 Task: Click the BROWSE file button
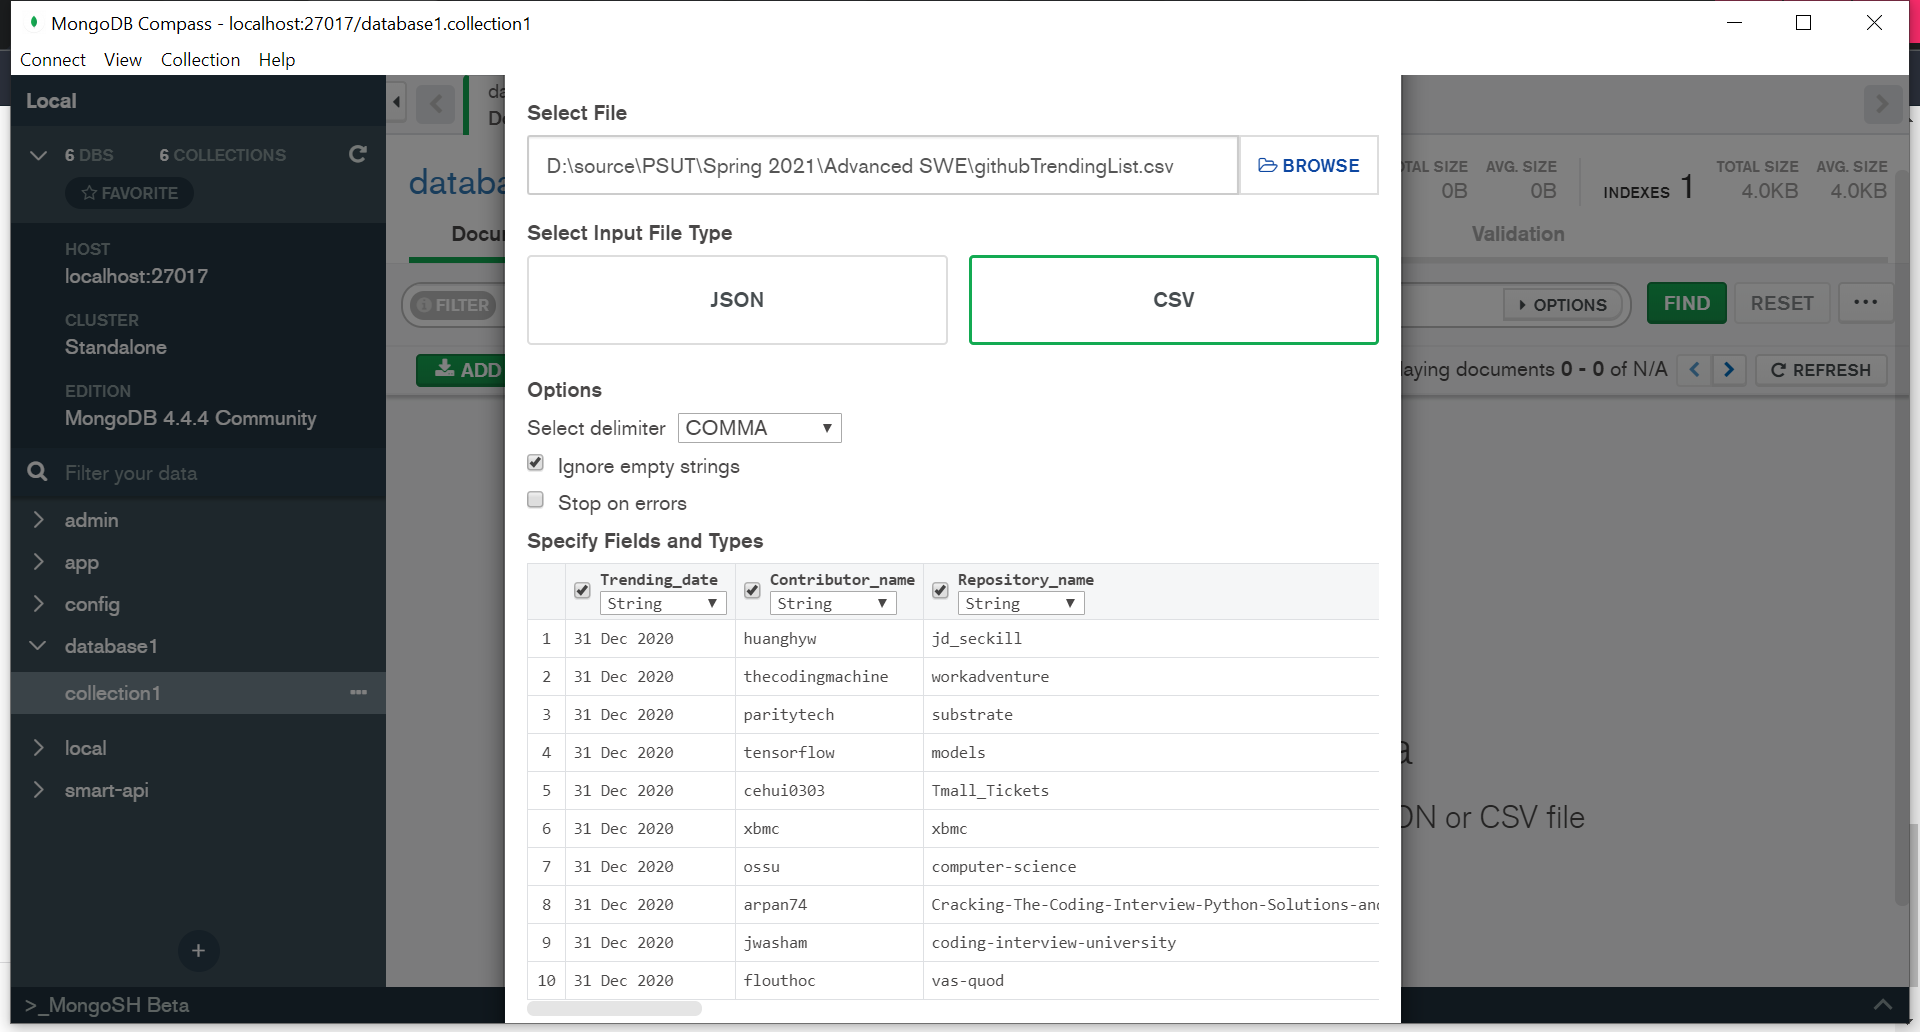tap(1308, 165)
